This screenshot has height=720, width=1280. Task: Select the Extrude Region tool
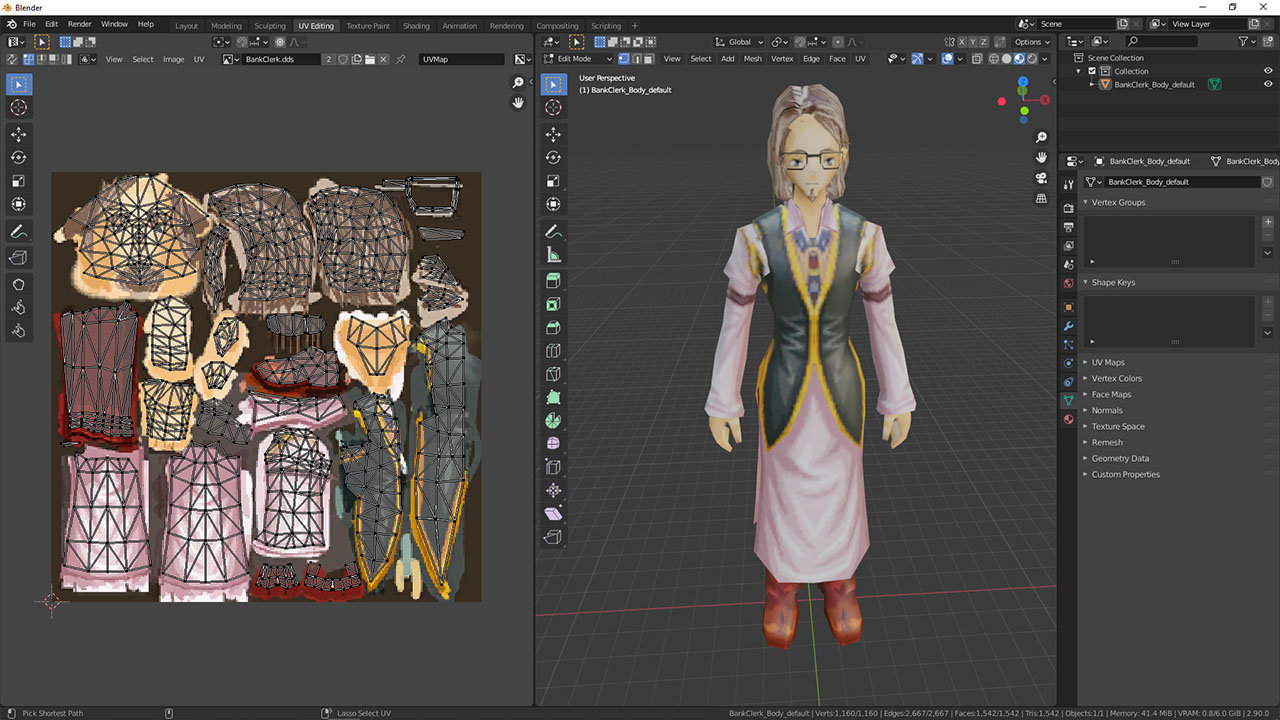click(x=554, y=281)
